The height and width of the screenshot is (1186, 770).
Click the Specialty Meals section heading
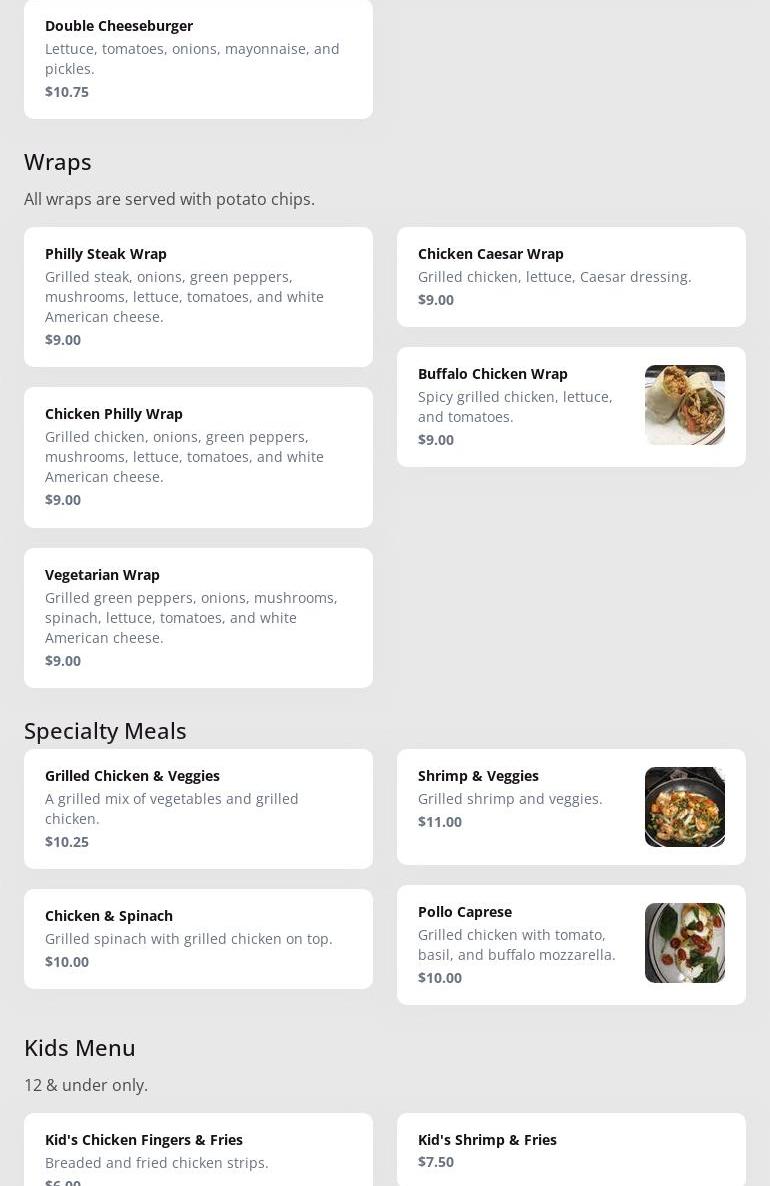coord(105,731)
